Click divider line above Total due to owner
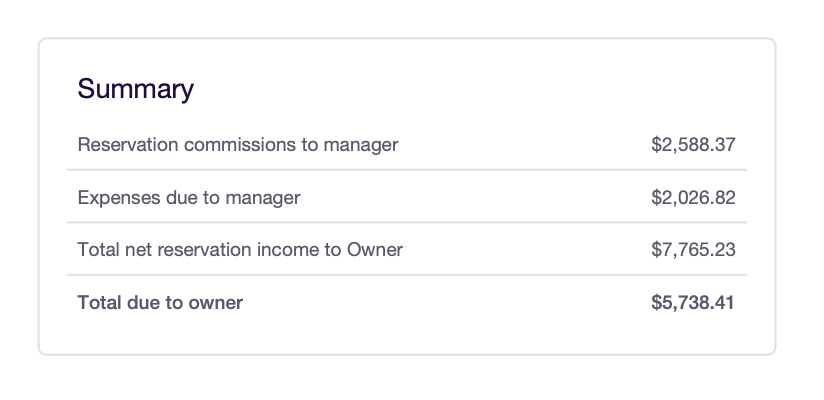The image size is (824, 400). click(407, 275)
